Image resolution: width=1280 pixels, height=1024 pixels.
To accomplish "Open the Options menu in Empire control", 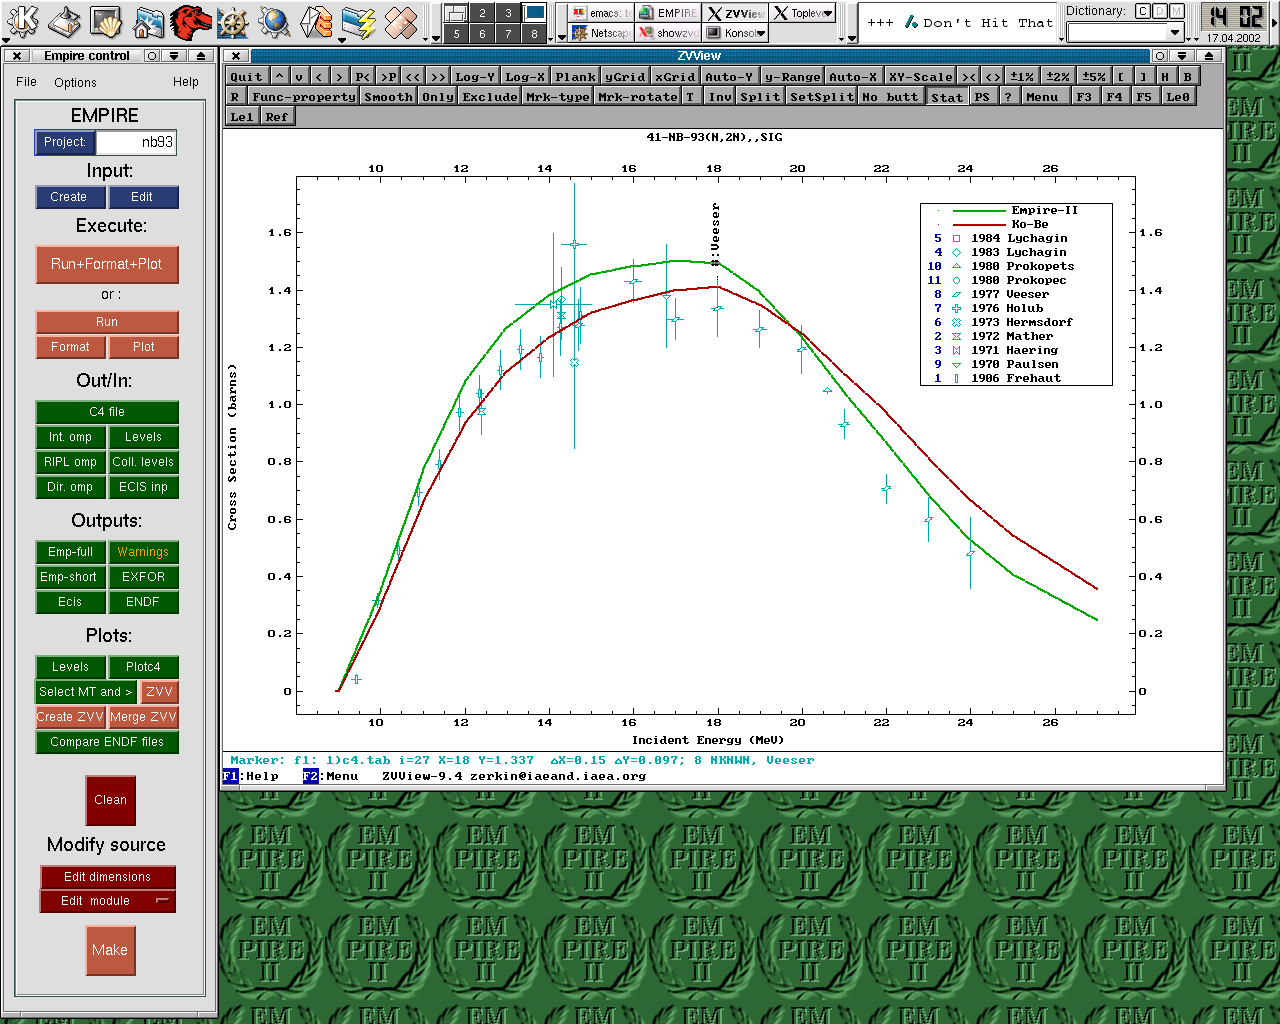I will coord(76,83).
